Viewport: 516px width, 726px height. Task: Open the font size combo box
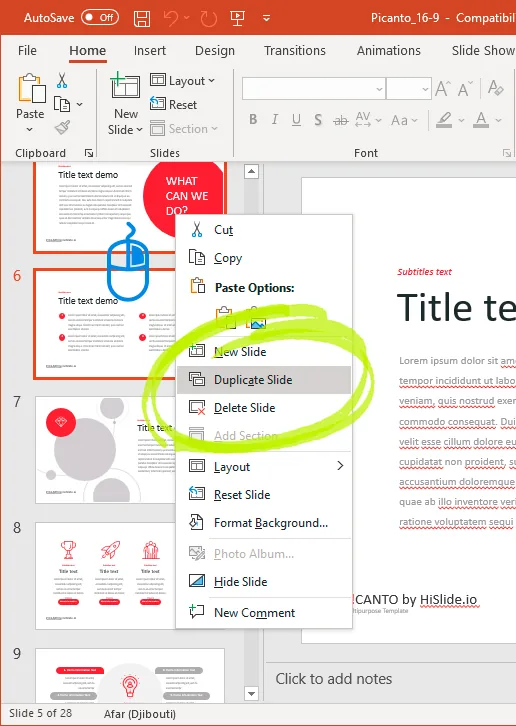[x=409, y=88]
